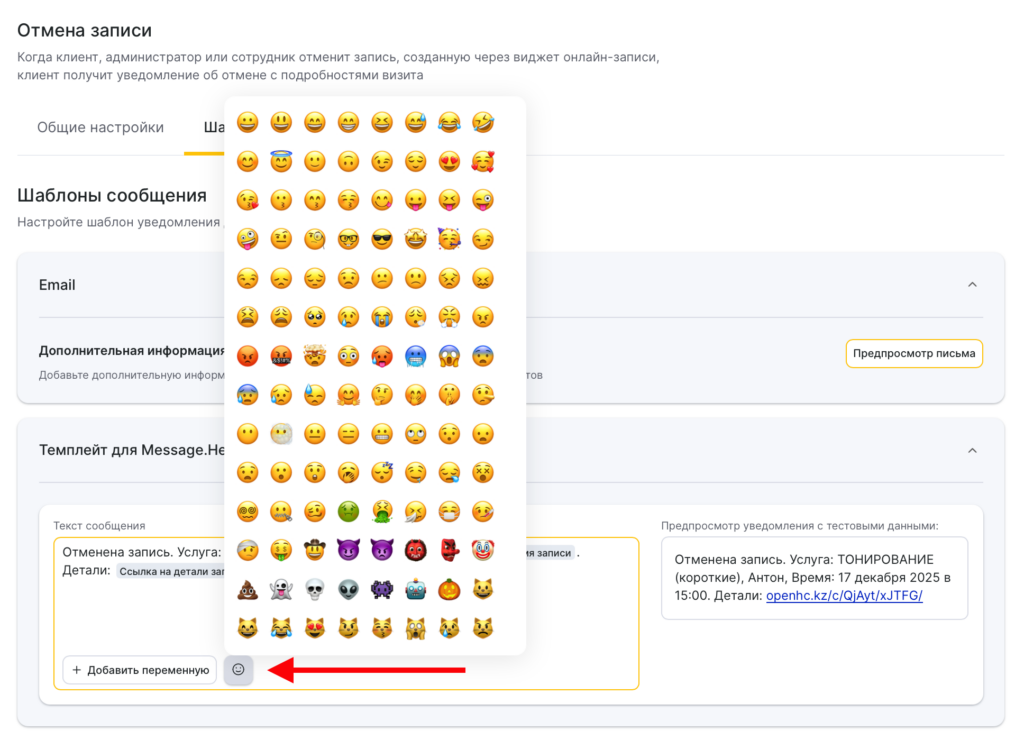Viewport: 1024px width, 749px height.
Task: Insert the robot face emoji
Action: pyautogui.click(x=416, y=589)
